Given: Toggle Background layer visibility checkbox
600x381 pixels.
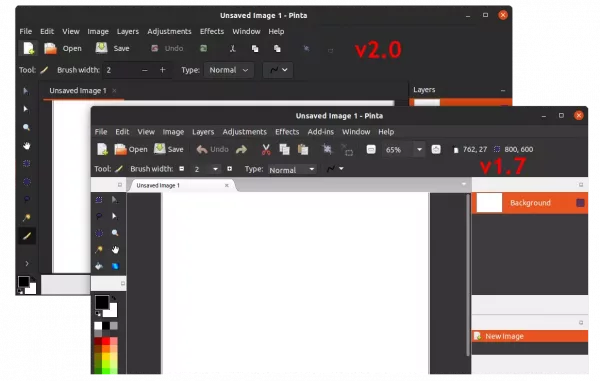Looking at the screenshot, I should click(x=580, y=203).
